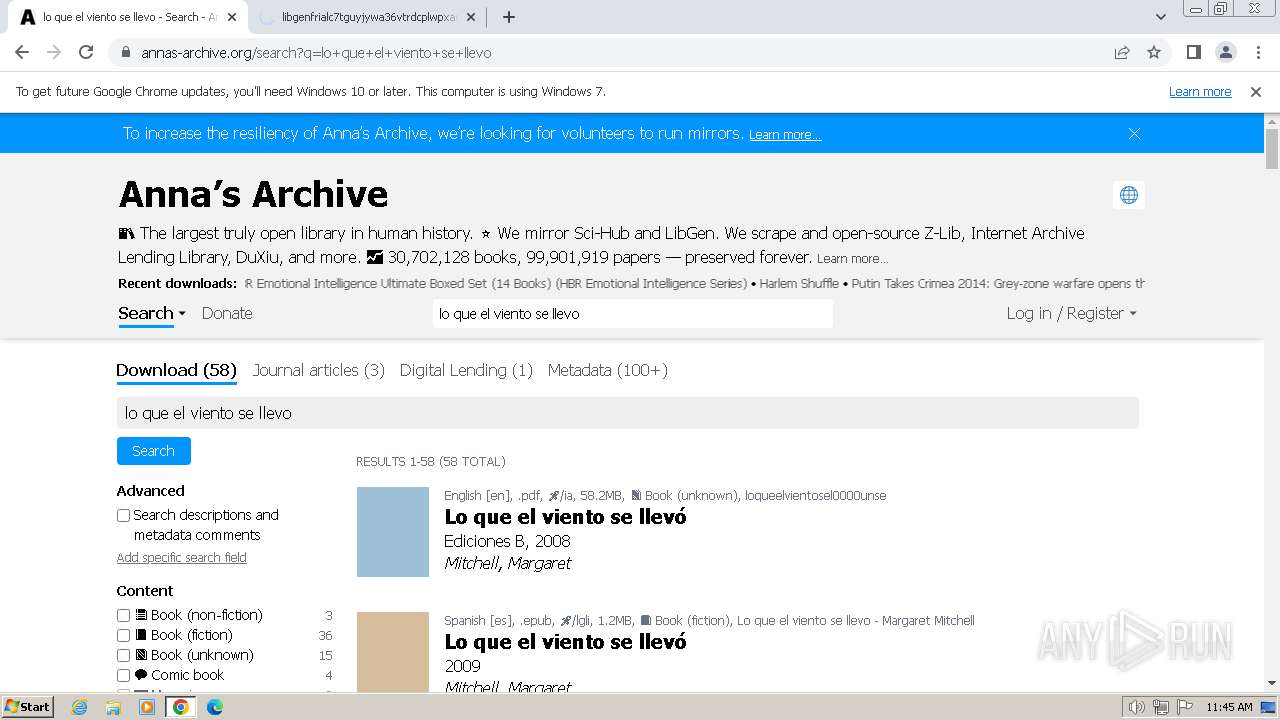Check Book (unknown) filter
1280x720 pixels.
(124, 655)
